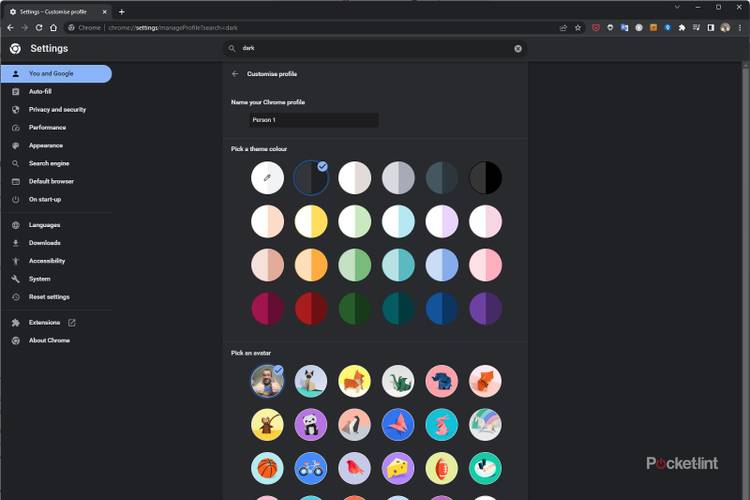Choose the red bird avatar
This screenshot has width=750, height=500.
coord(354,468)
